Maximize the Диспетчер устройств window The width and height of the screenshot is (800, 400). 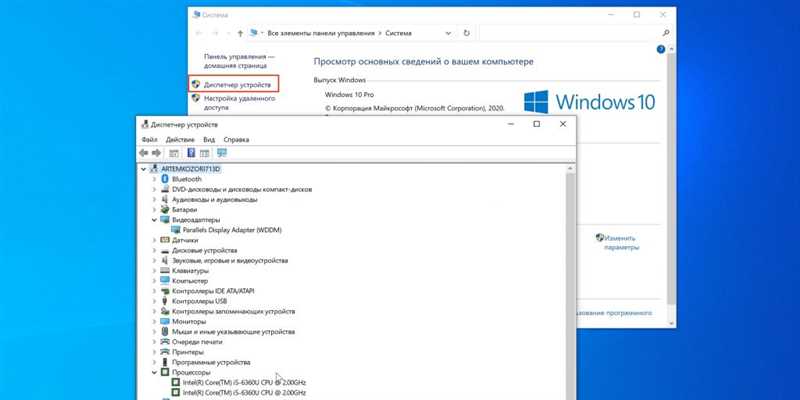click(x=536, y=124)
